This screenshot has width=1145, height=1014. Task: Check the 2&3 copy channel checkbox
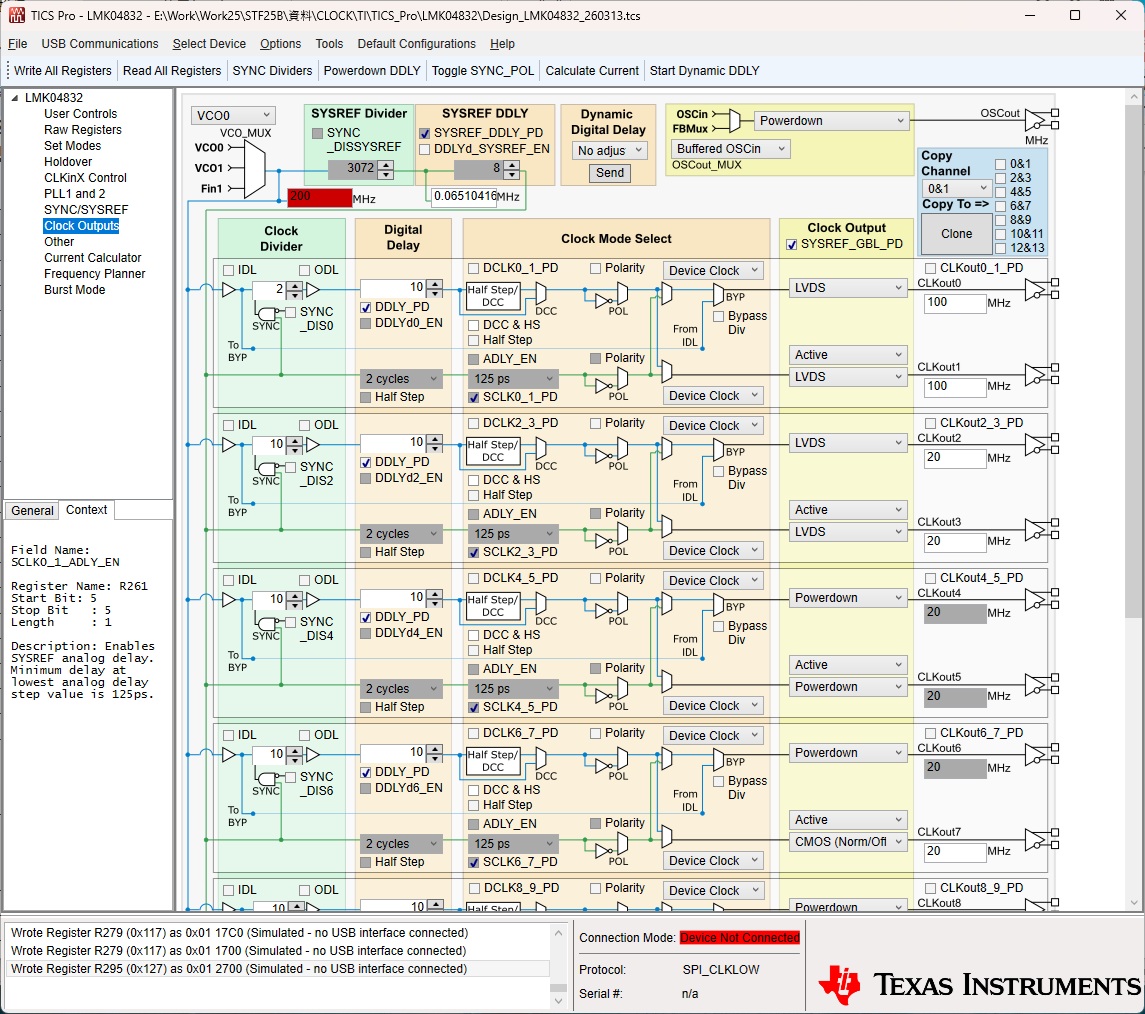1000,178
